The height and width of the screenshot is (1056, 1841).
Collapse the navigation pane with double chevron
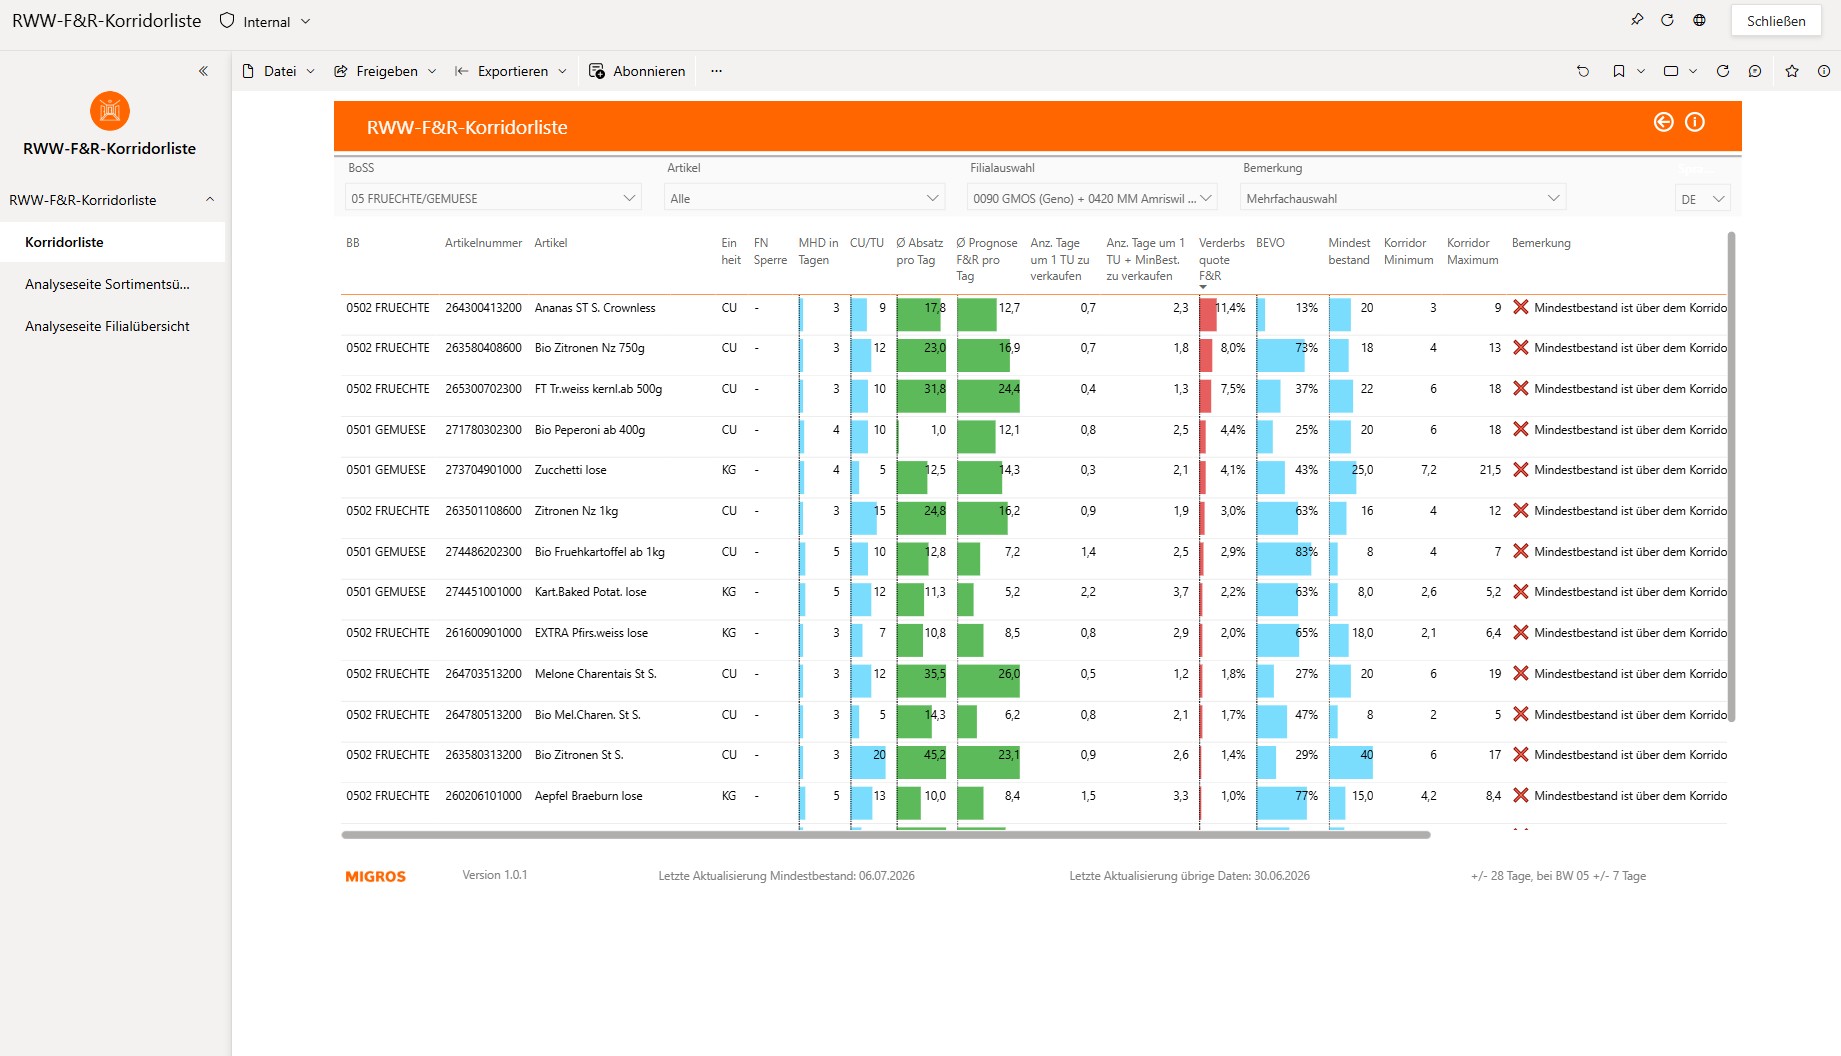(203, 71)
